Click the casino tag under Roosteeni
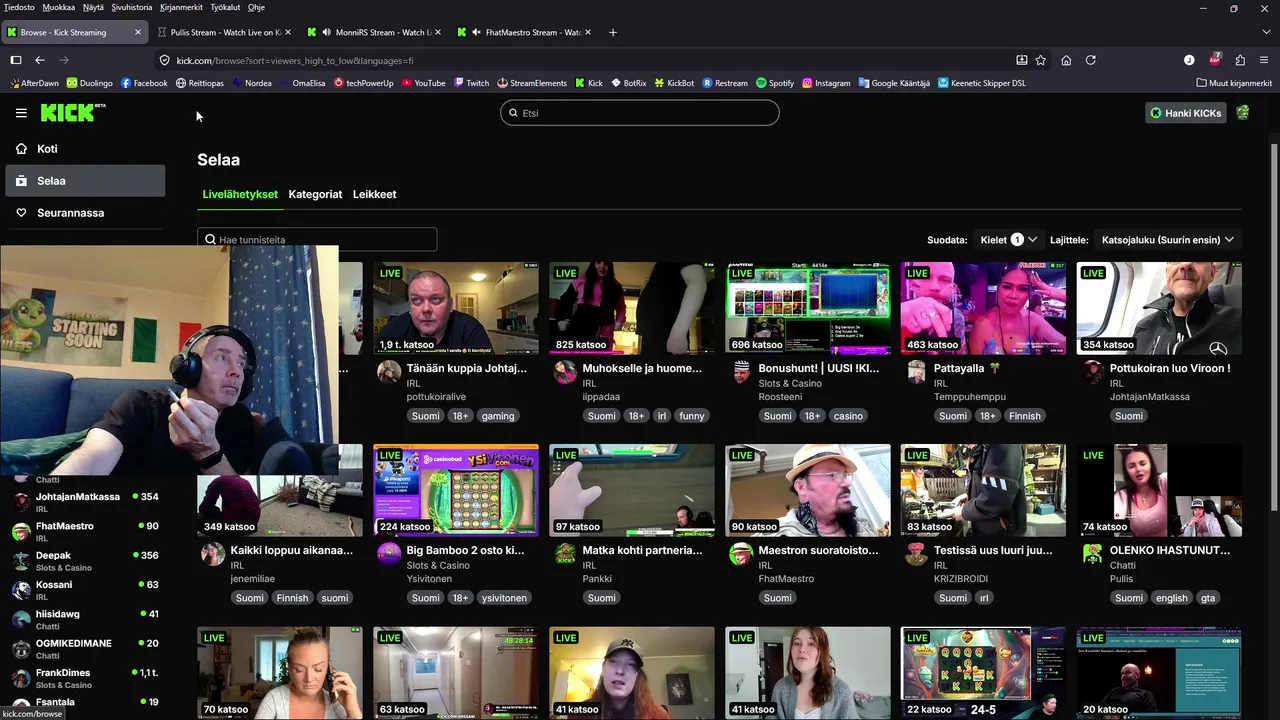This screenshot has width=1280, height=720. [x=848, y=416]
